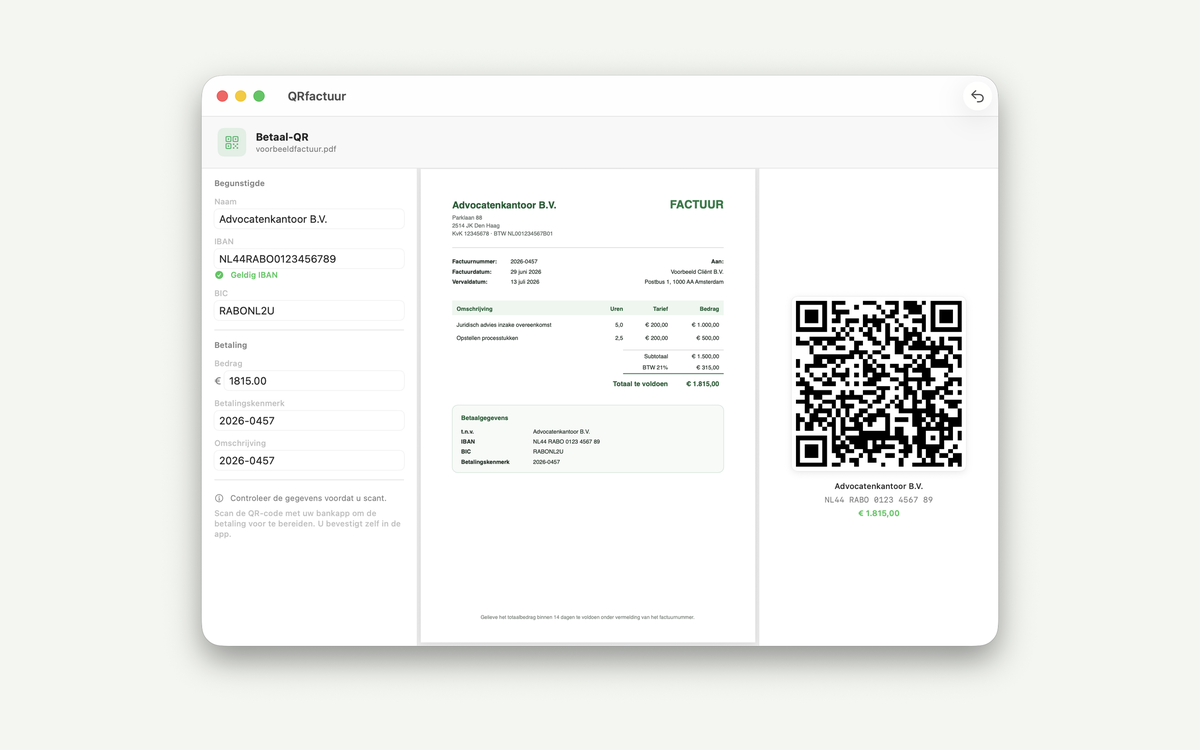
Task: Click Subtotaal amount € 1.500,00
Action: click(705, 356)
